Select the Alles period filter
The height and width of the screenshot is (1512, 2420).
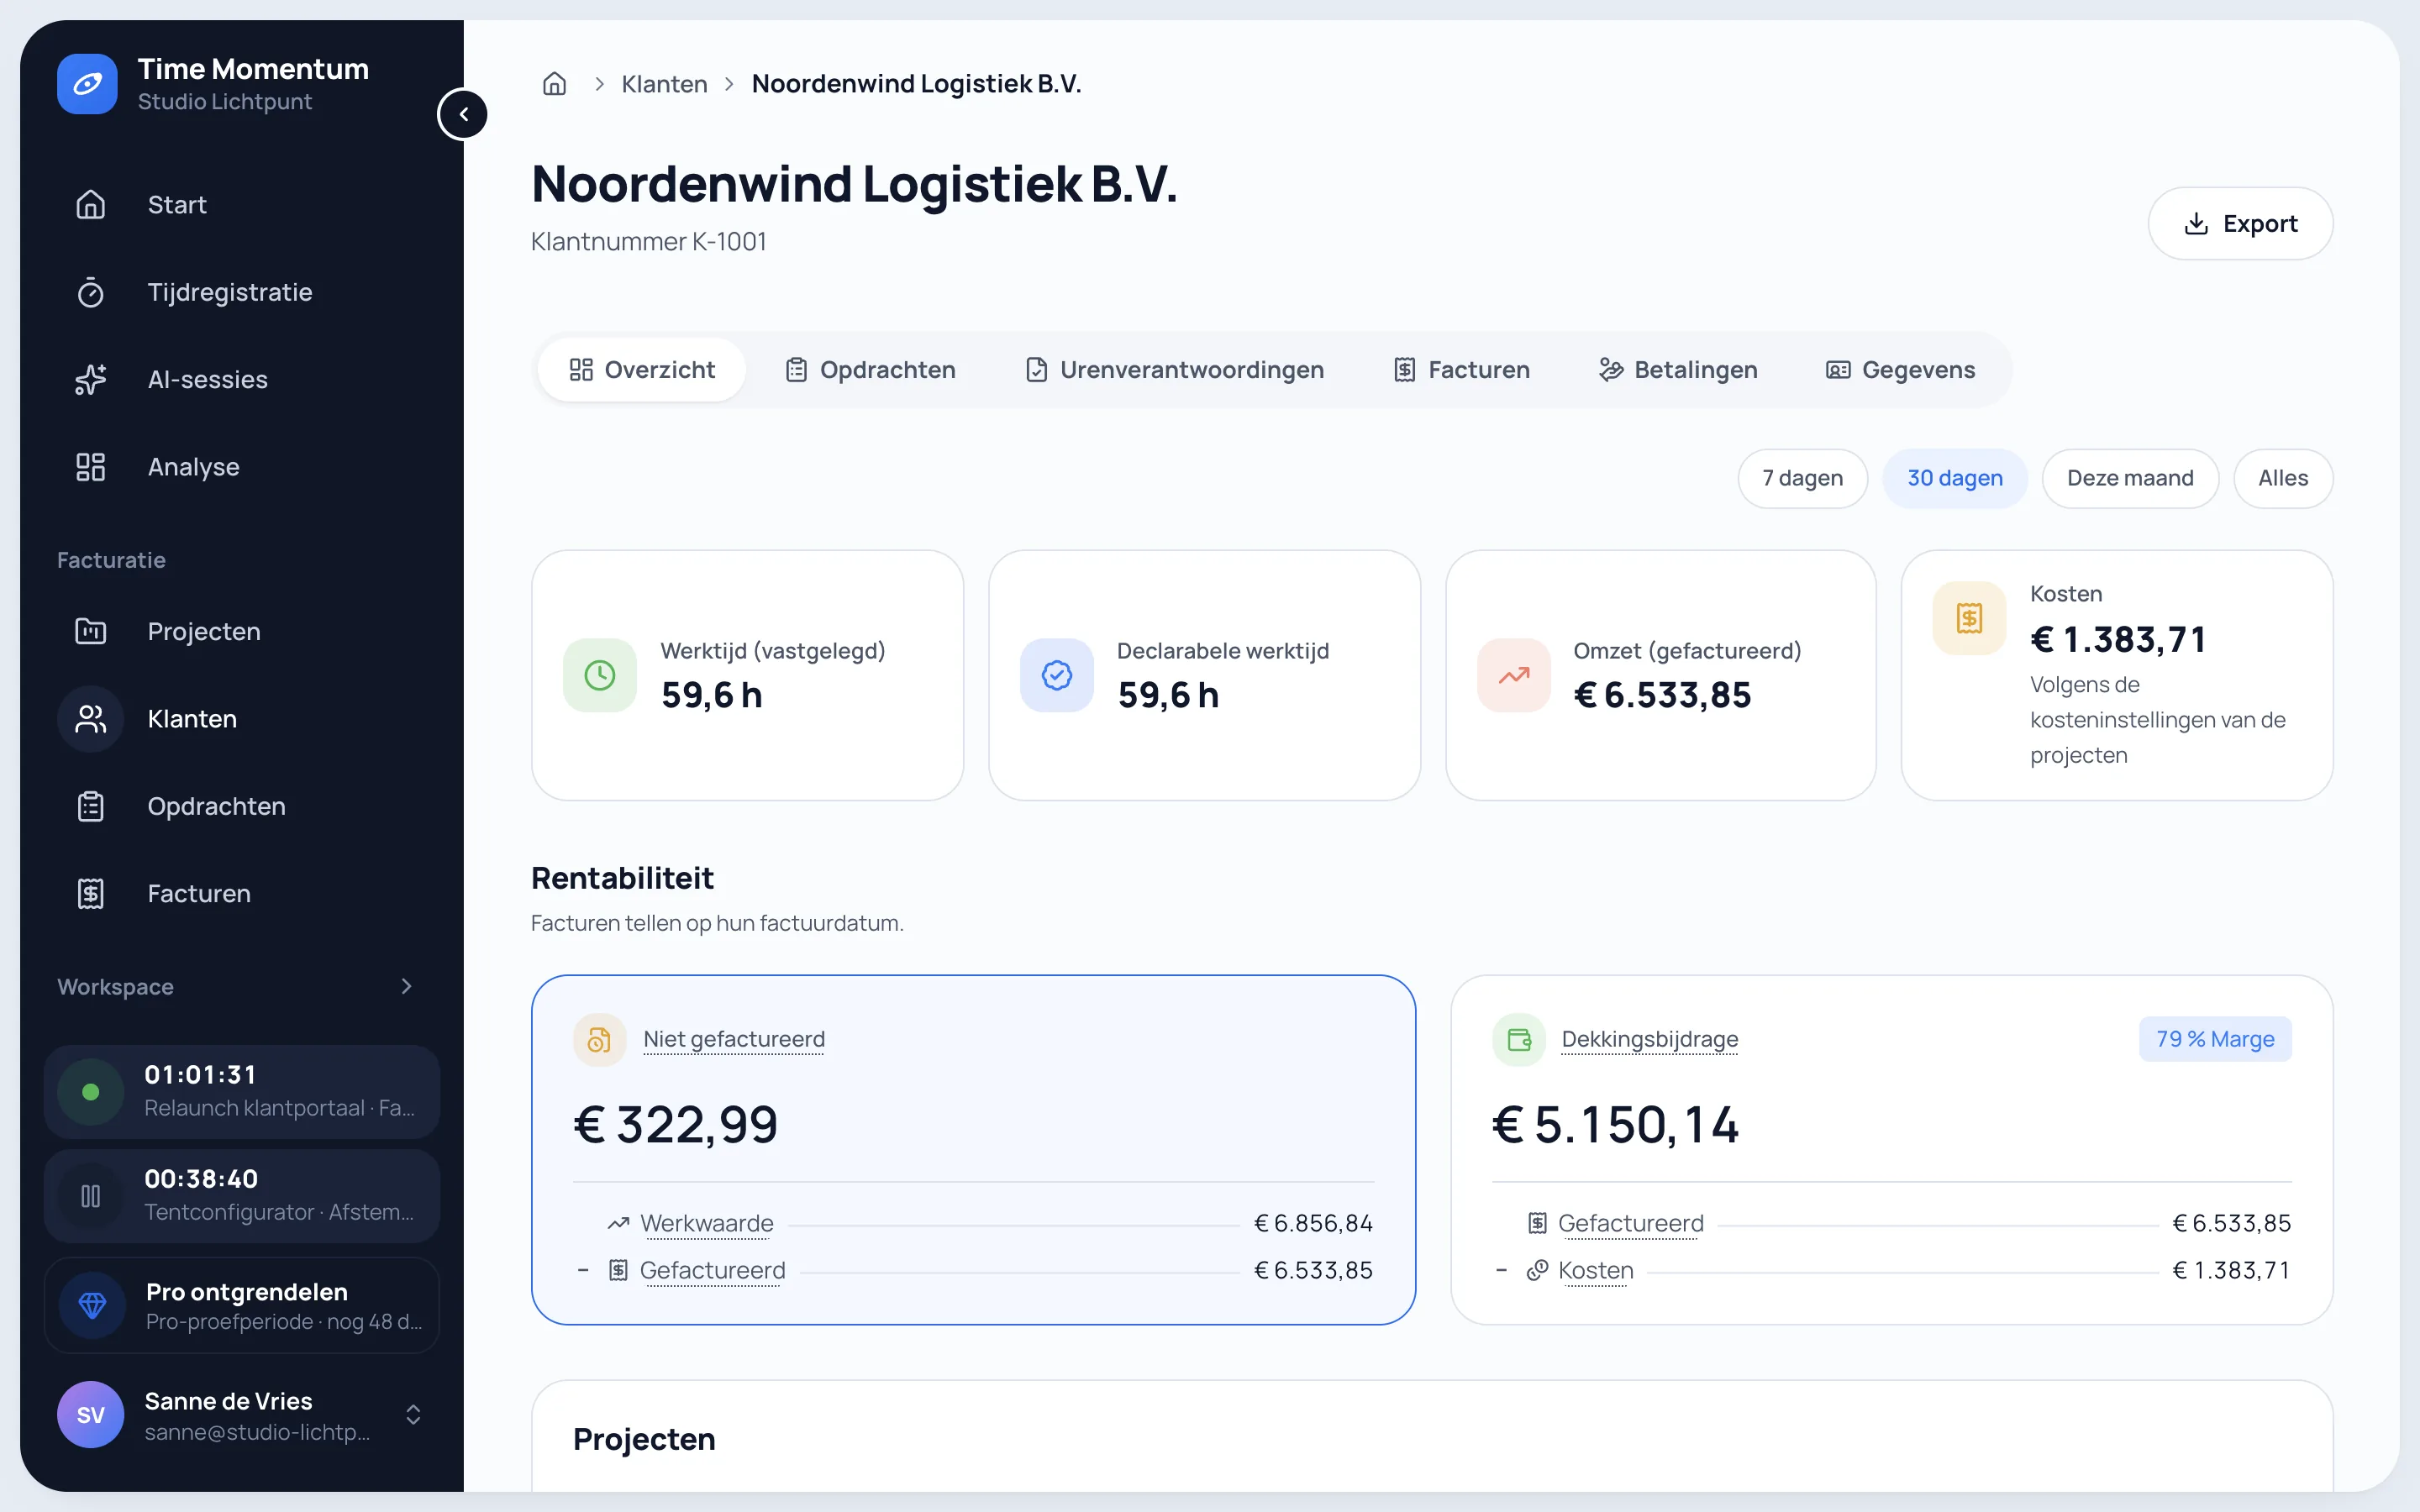point(2283,478)
